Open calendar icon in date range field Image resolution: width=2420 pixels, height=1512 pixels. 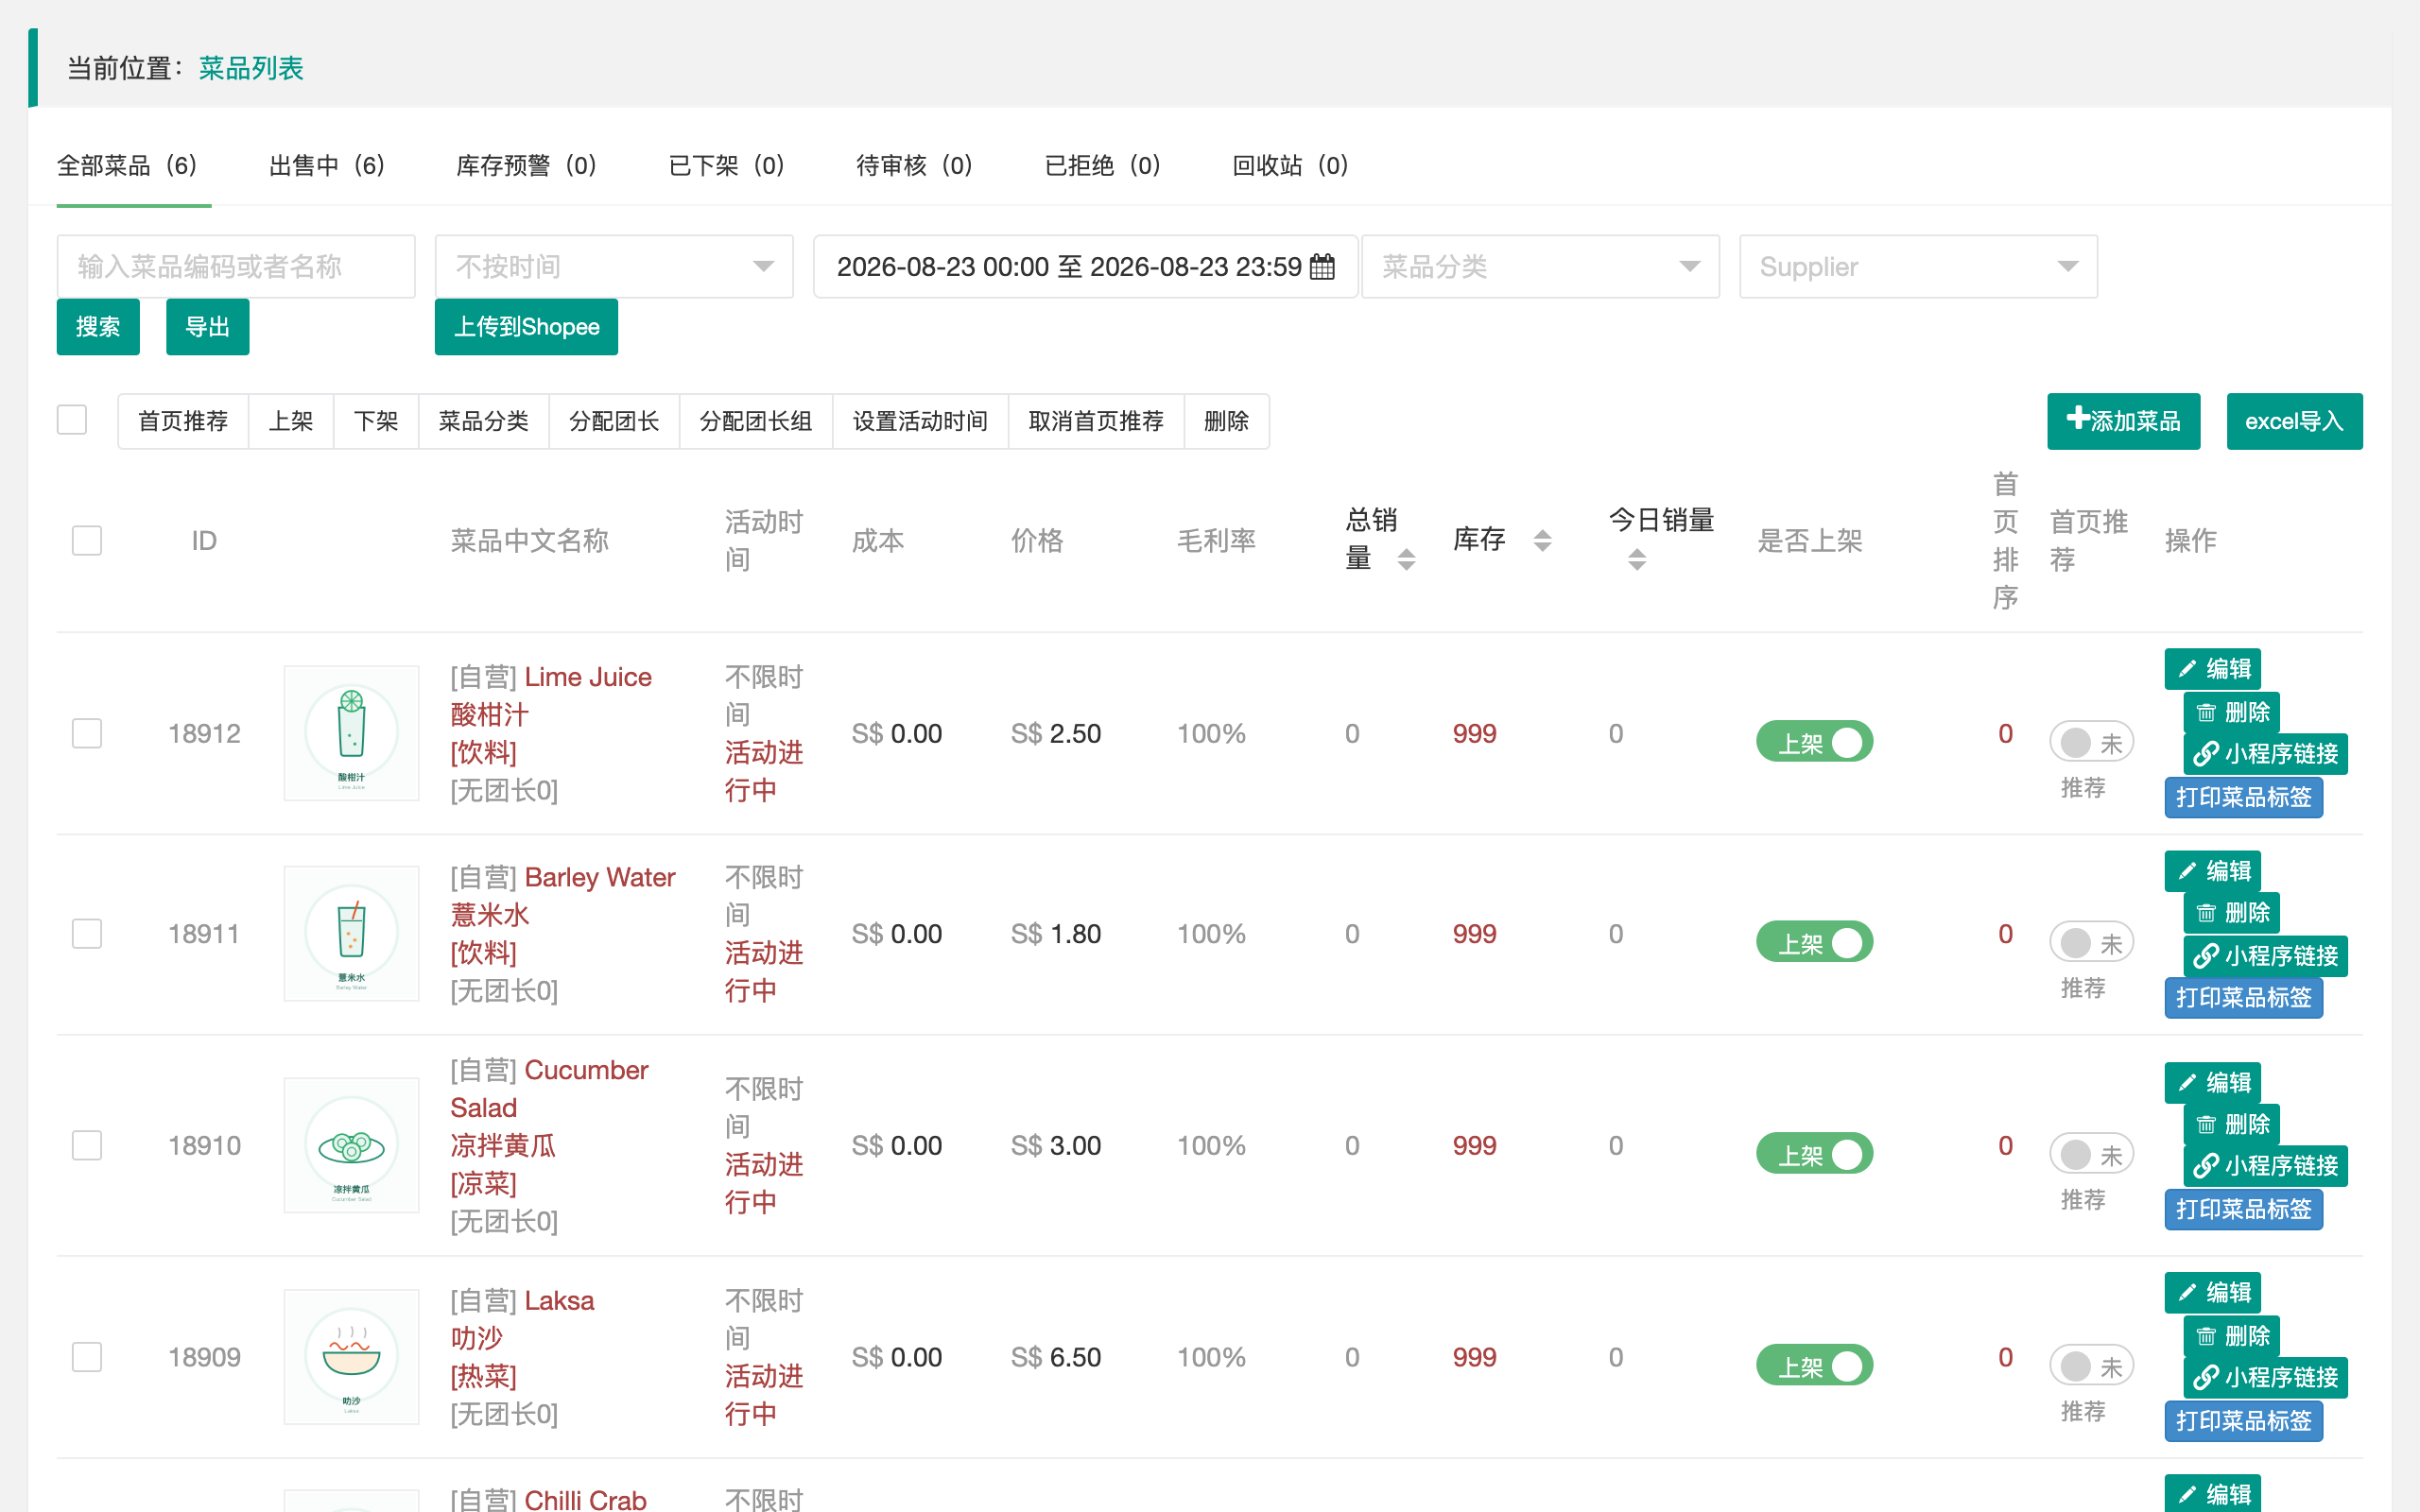tap(1321, 267)
